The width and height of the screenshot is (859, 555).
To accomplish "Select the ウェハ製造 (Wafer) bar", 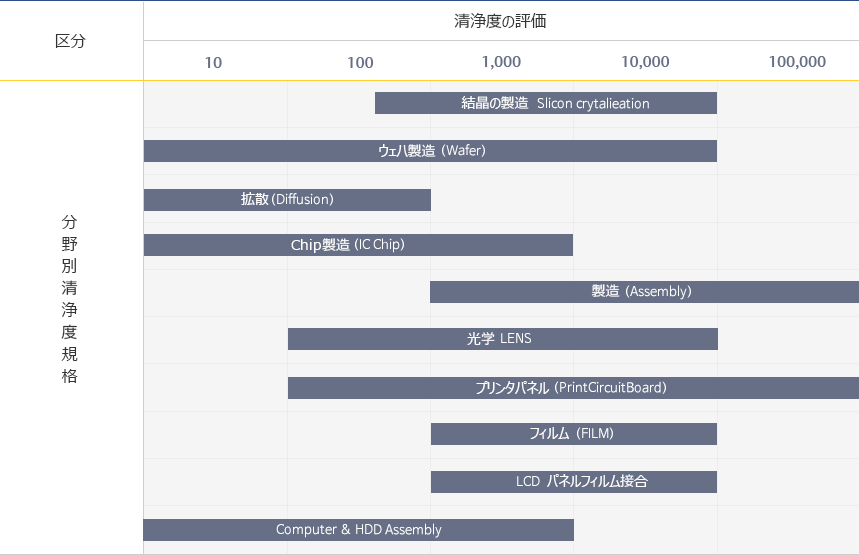I will click(x=430, y=151).
